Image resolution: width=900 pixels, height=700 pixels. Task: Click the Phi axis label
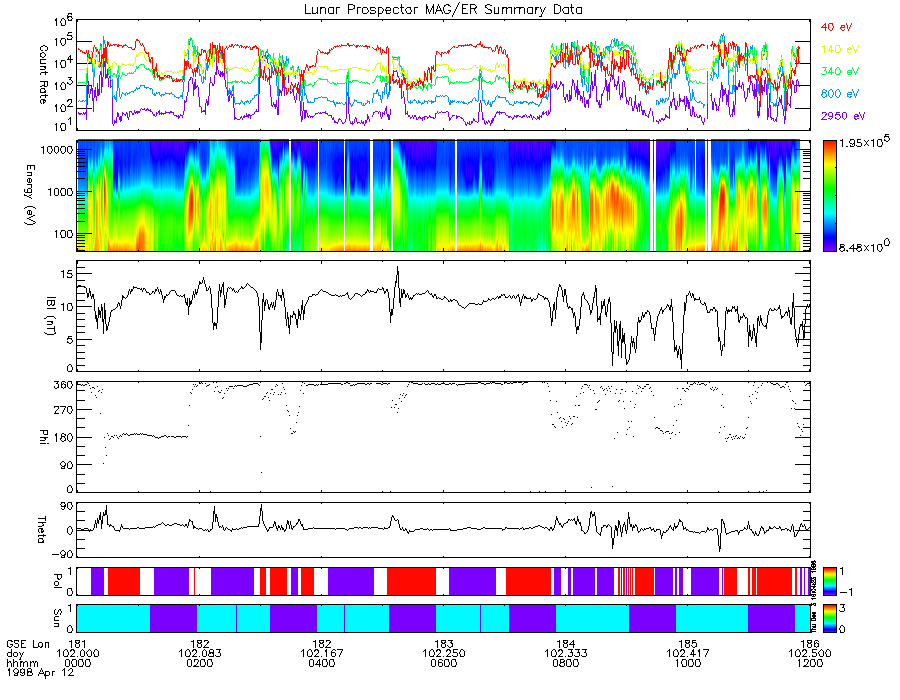(x=43, y=436)
